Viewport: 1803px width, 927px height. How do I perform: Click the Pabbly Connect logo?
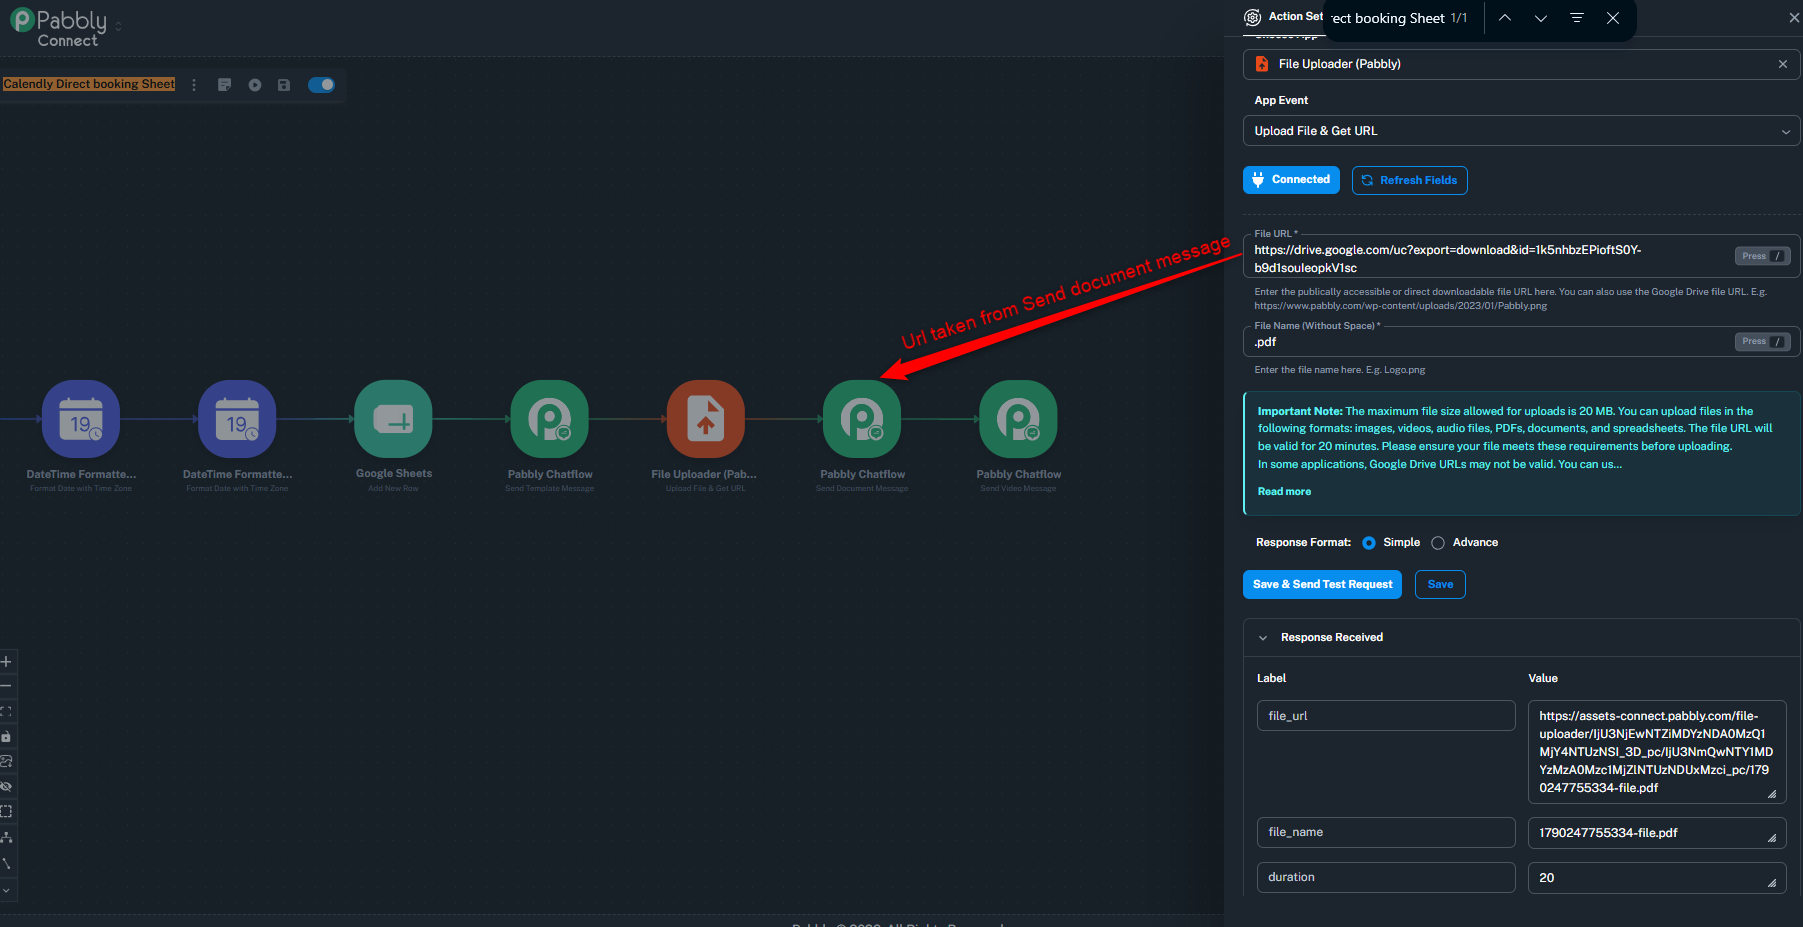coord(58,27)
